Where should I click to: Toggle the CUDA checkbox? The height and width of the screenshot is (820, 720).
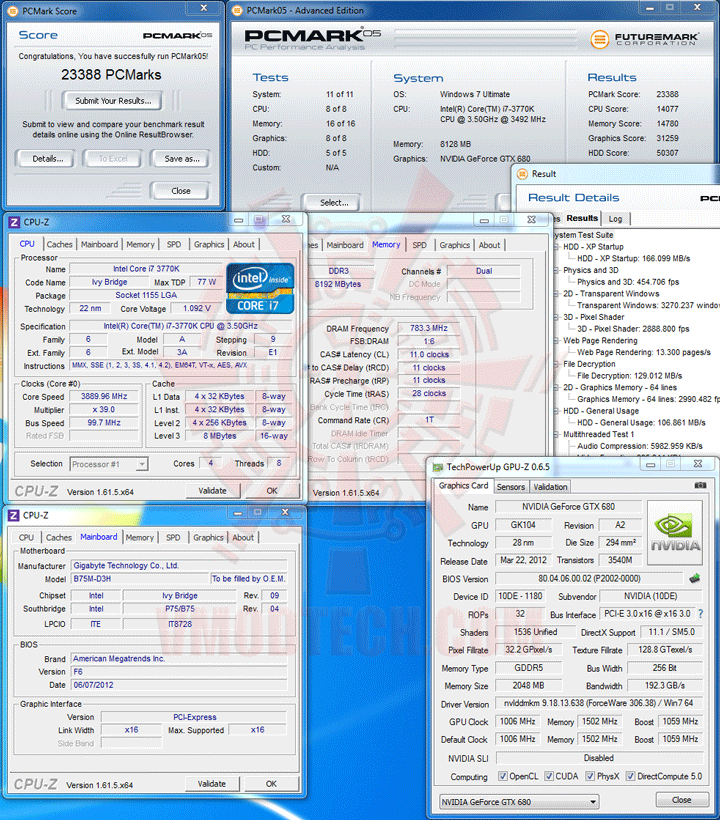pos(548,776)
